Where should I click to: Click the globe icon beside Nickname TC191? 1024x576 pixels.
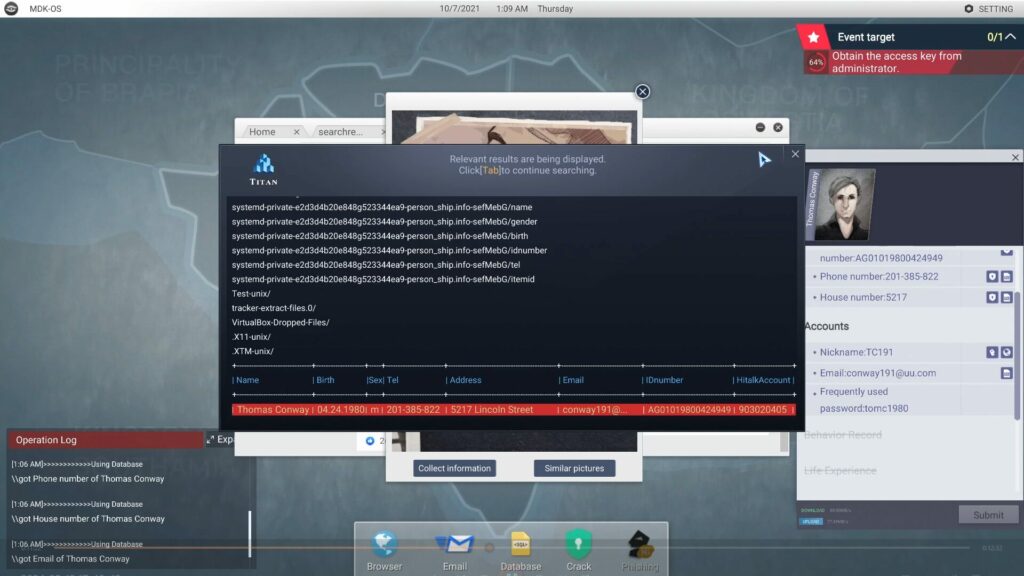1006,352
